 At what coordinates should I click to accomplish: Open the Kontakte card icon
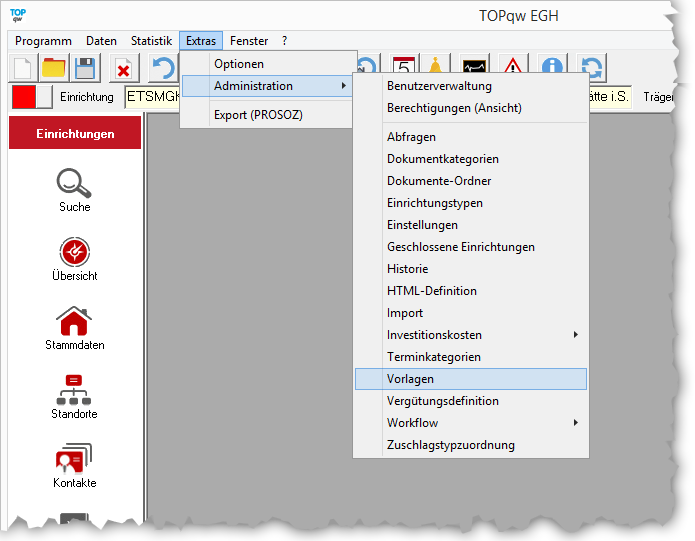[74, 459]
